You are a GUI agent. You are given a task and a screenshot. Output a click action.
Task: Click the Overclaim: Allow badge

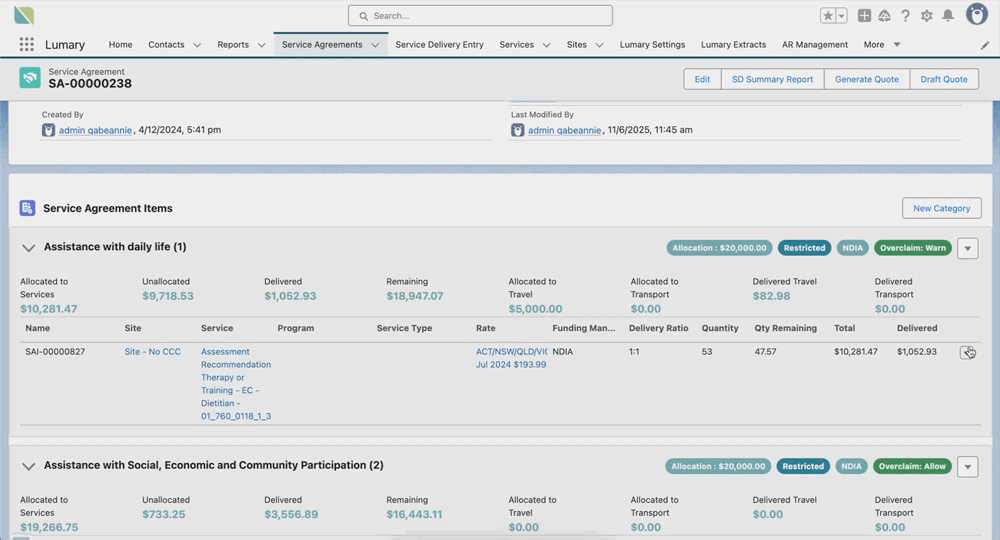coord(912,466)
